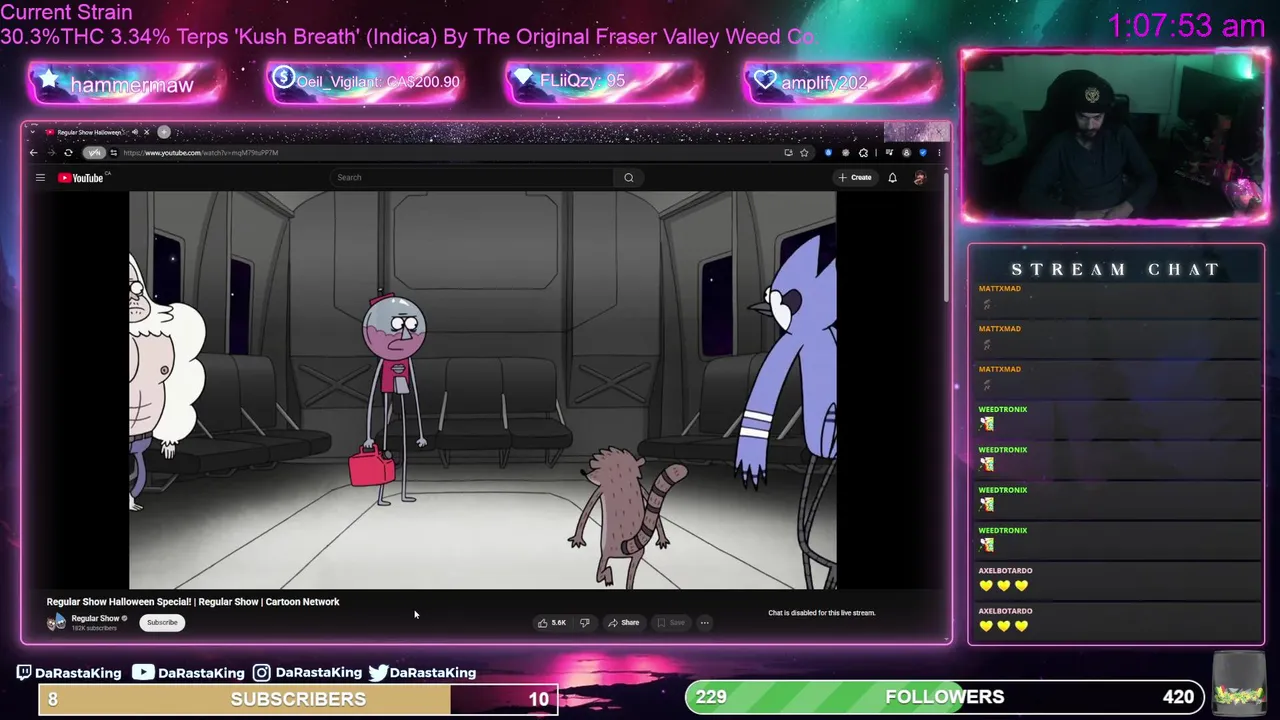
Task: Click the 1:07:53 am clock
Action: (1187, 26)
